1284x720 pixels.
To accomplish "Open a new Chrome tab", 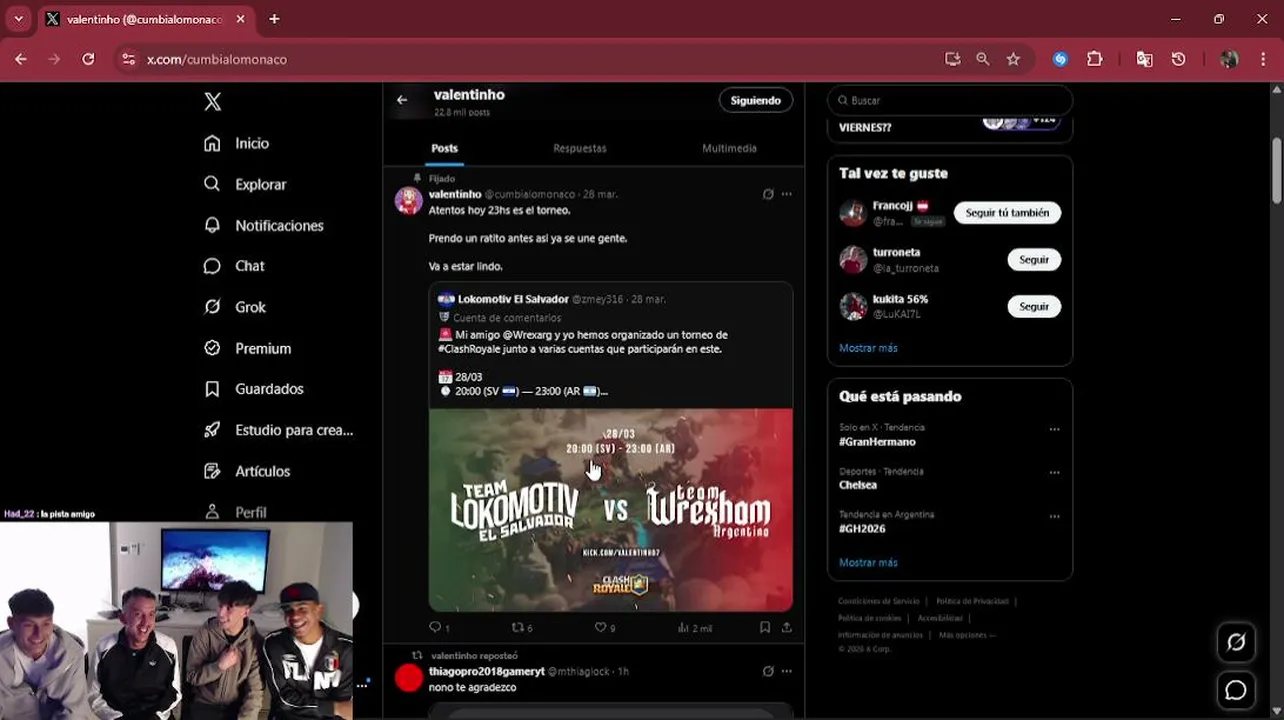I will [x=274, y=19].
